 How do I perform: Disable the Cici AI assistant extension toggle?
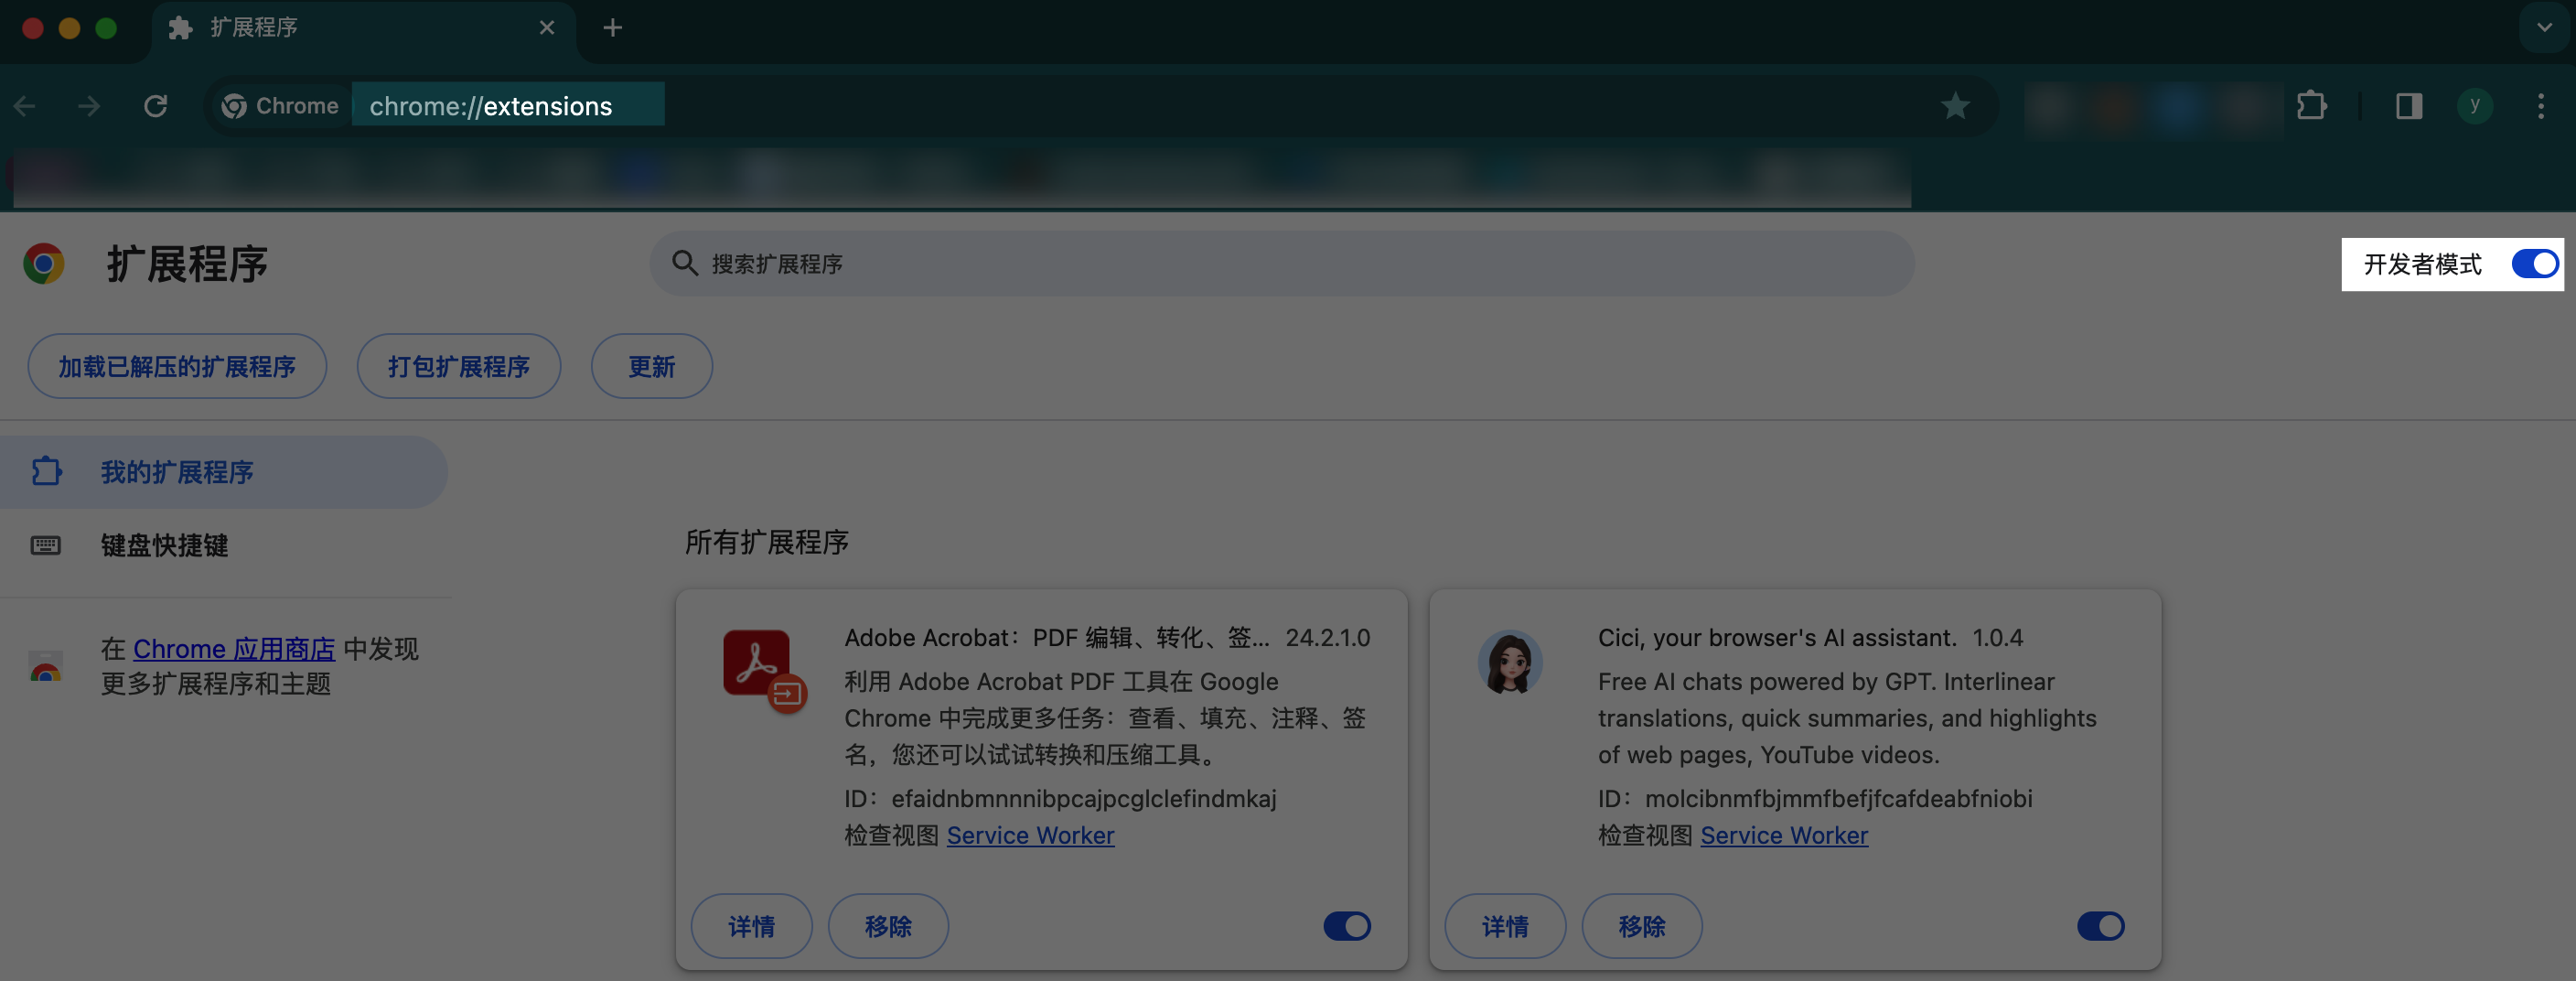point(2101,926)
